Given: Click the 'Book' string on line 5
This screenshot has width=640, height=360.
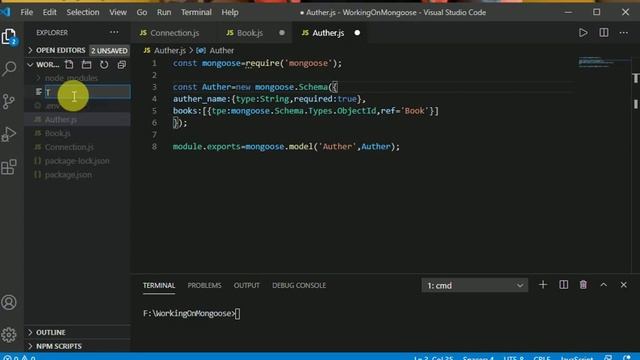Looking at the screenshot, I should click(x=414, y=111).
